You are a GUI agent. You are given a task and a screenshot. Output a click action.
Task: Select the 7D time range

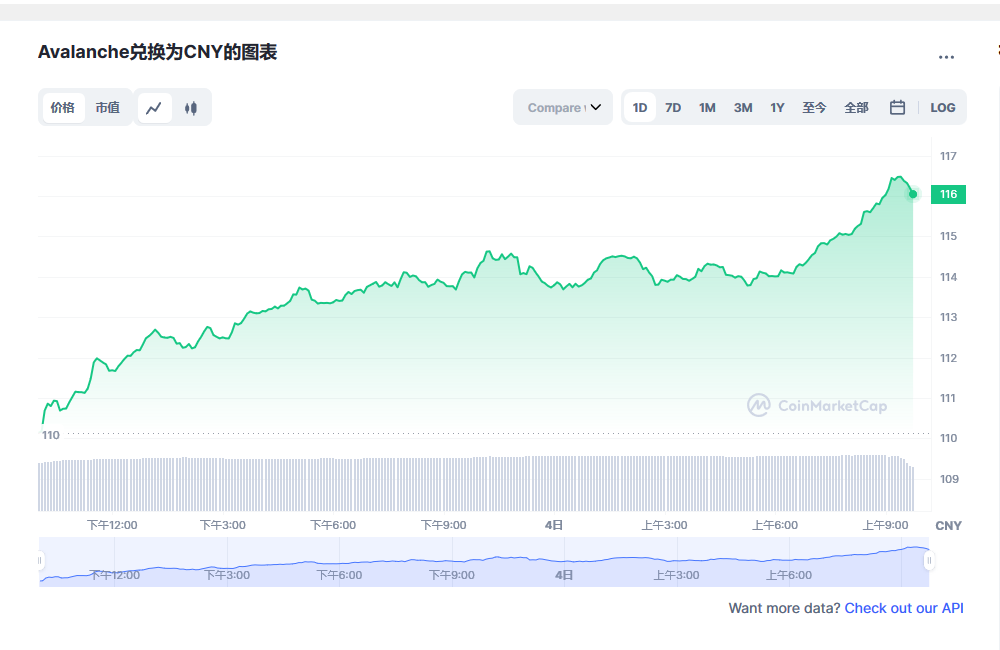[673, 108]
